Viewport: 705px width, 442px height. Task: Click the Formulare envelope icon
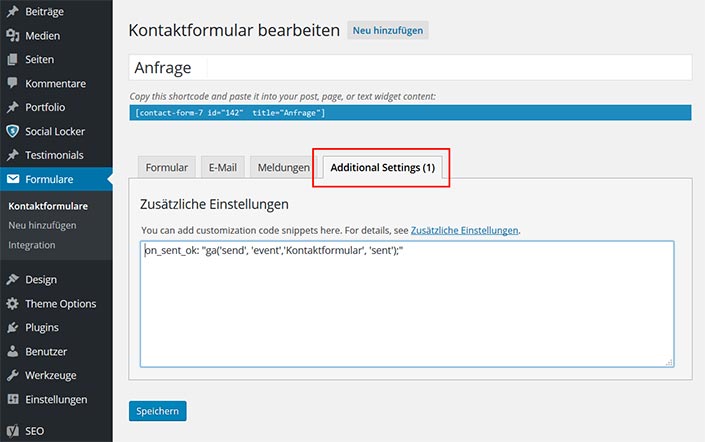coord(13,179)
